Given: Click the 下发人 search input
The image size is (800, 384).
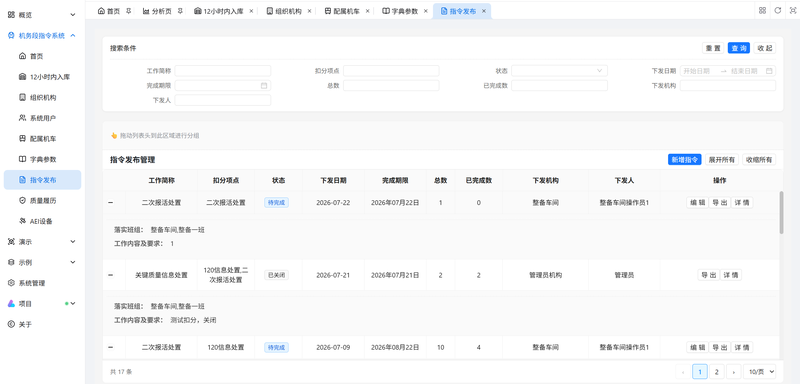Looking at the screenshot, I should tap(223, 100).
